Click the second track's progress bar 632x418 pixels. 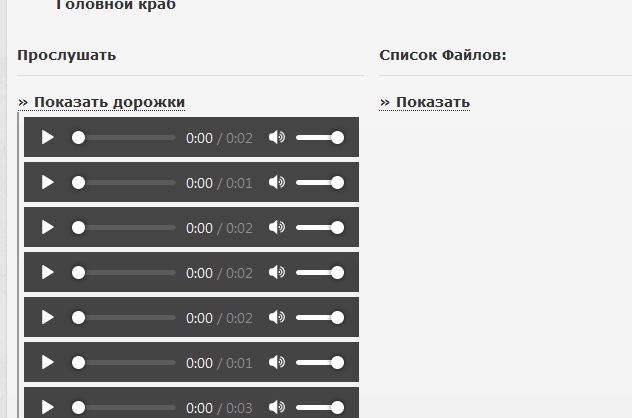click(125, 183)
